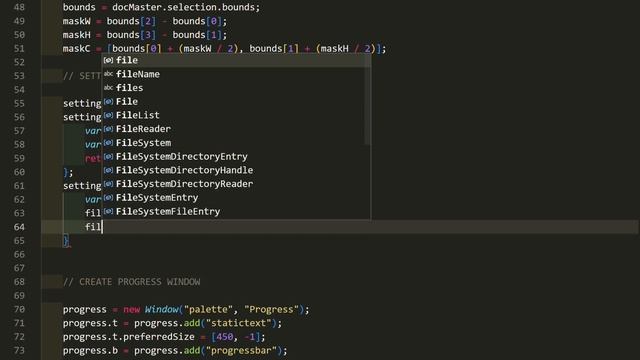Choose 'fileName' from the suggestion list
Image resolution: width=640 pixels, height=360 pixels.
coord(236,74)
